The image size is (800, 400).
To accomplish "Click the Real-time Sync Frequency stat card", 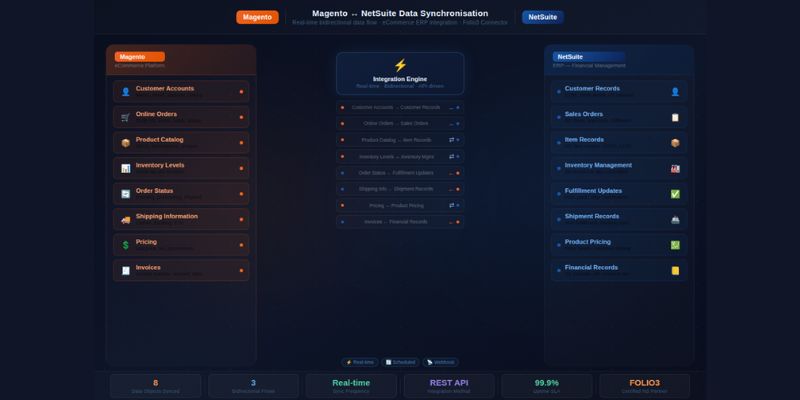I will pos(351,386).
